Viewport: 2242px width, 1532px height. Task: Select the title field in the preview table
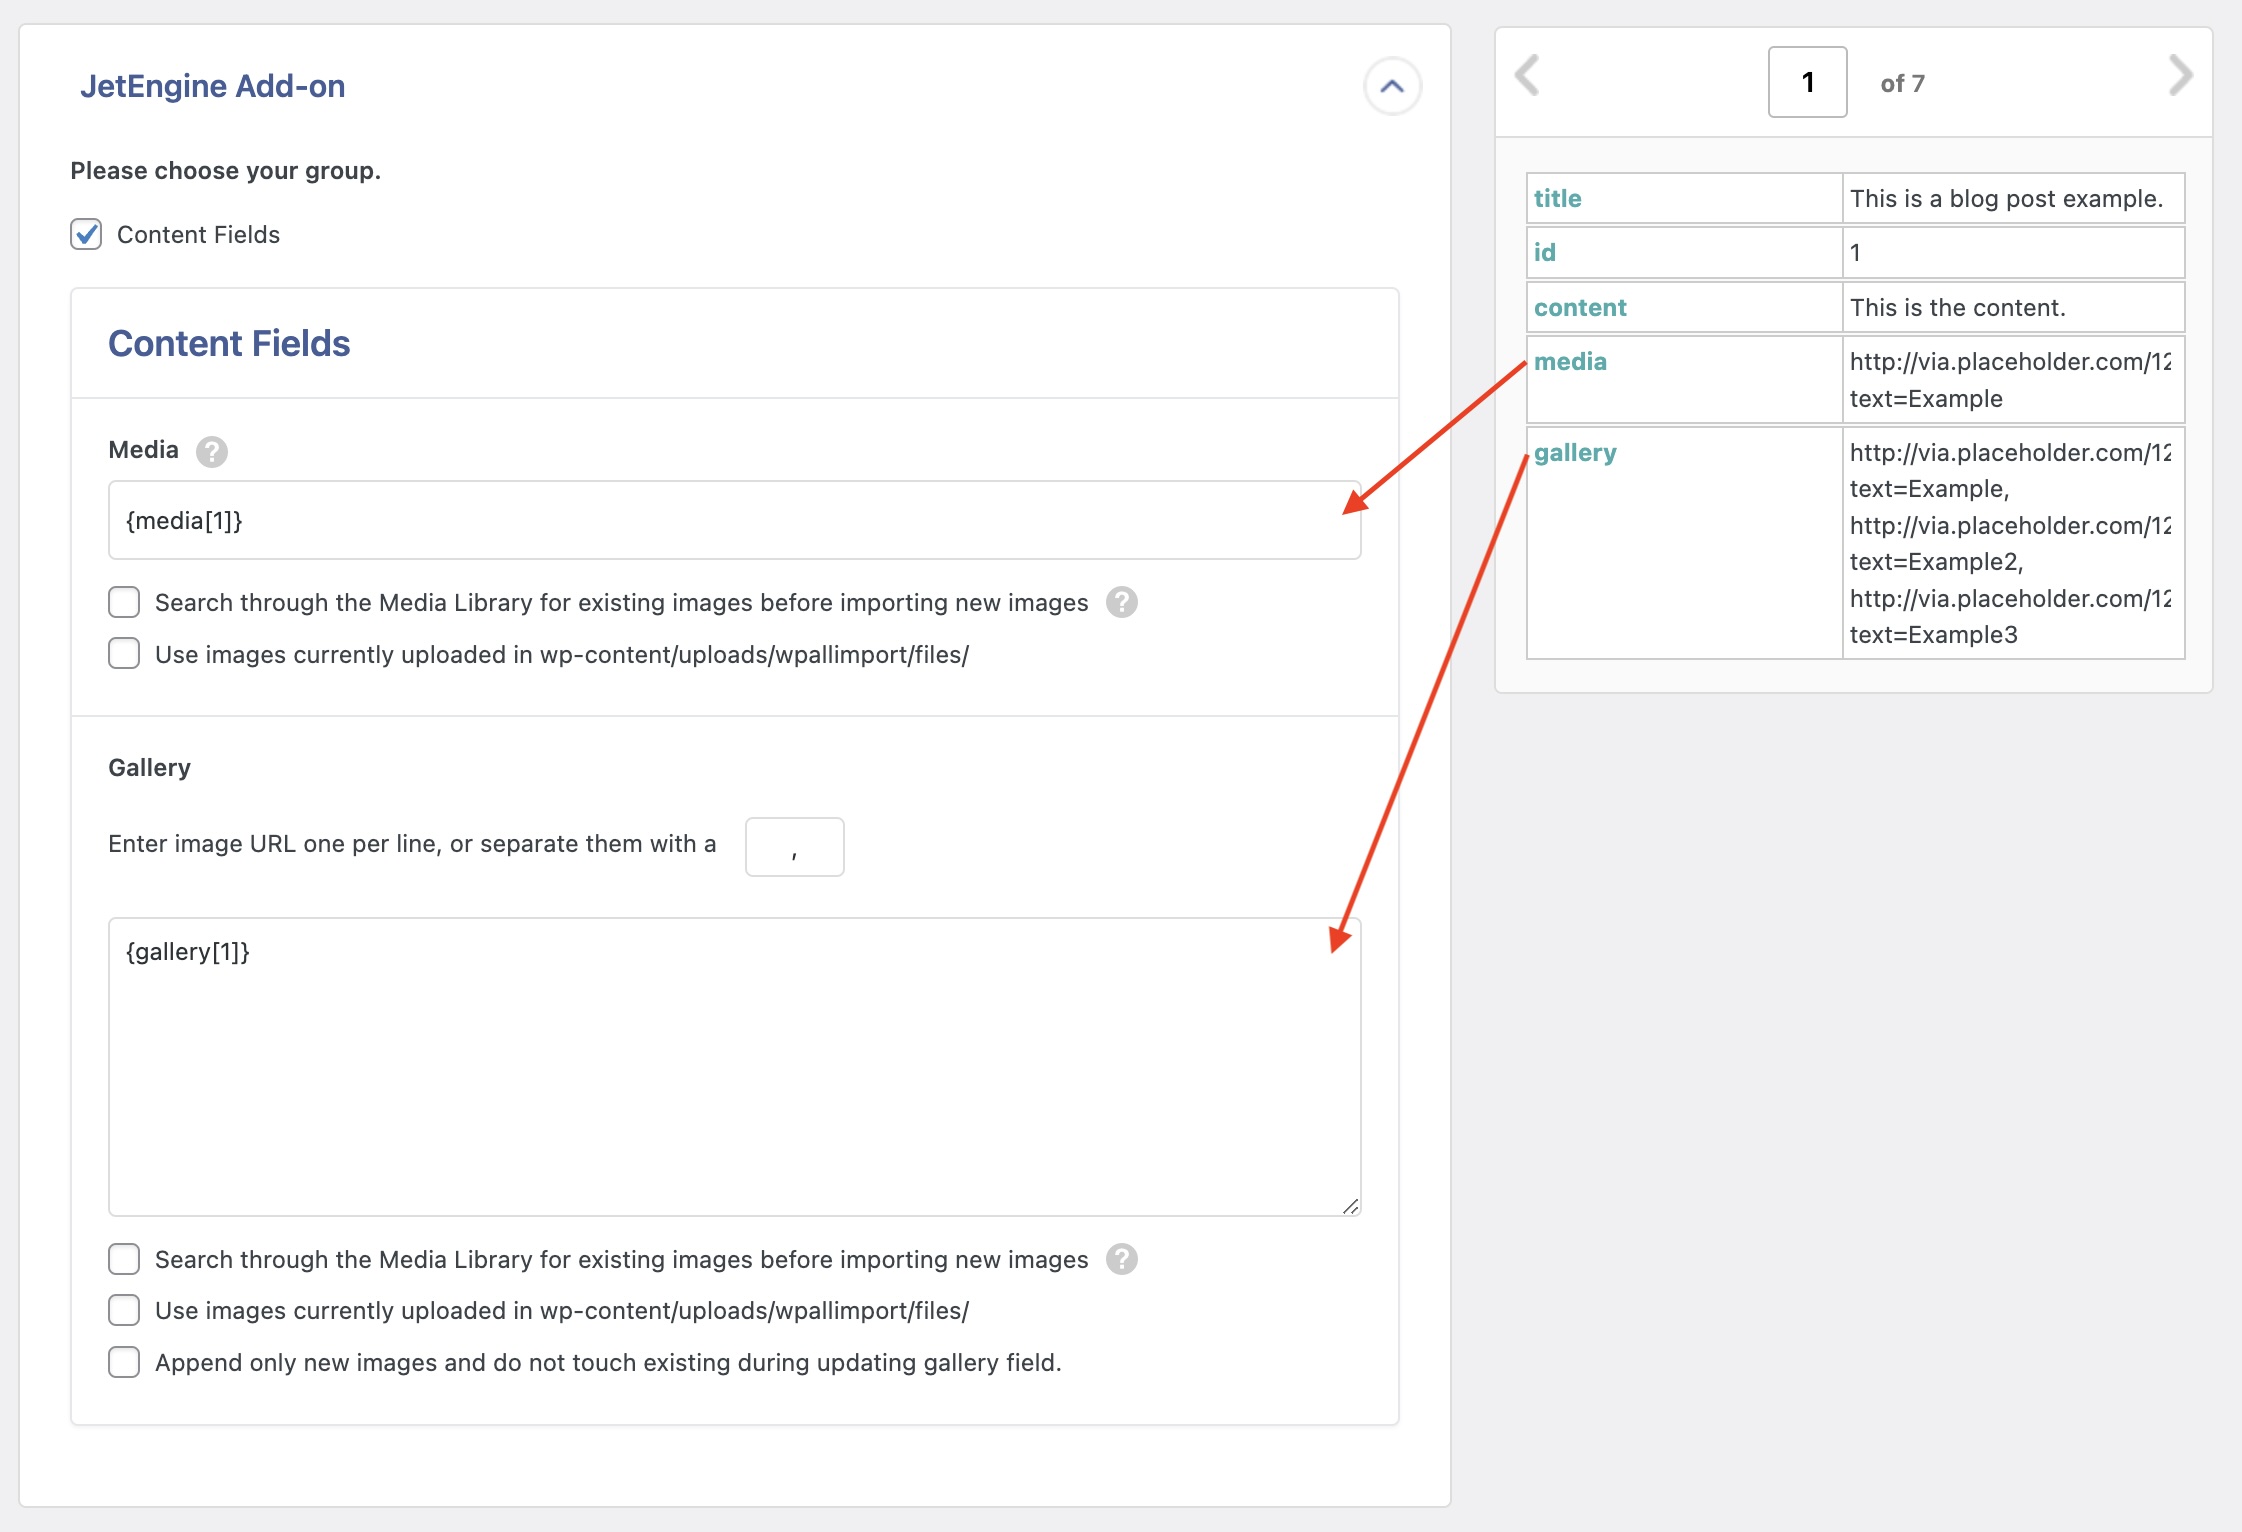click(x=1556, y=198)
